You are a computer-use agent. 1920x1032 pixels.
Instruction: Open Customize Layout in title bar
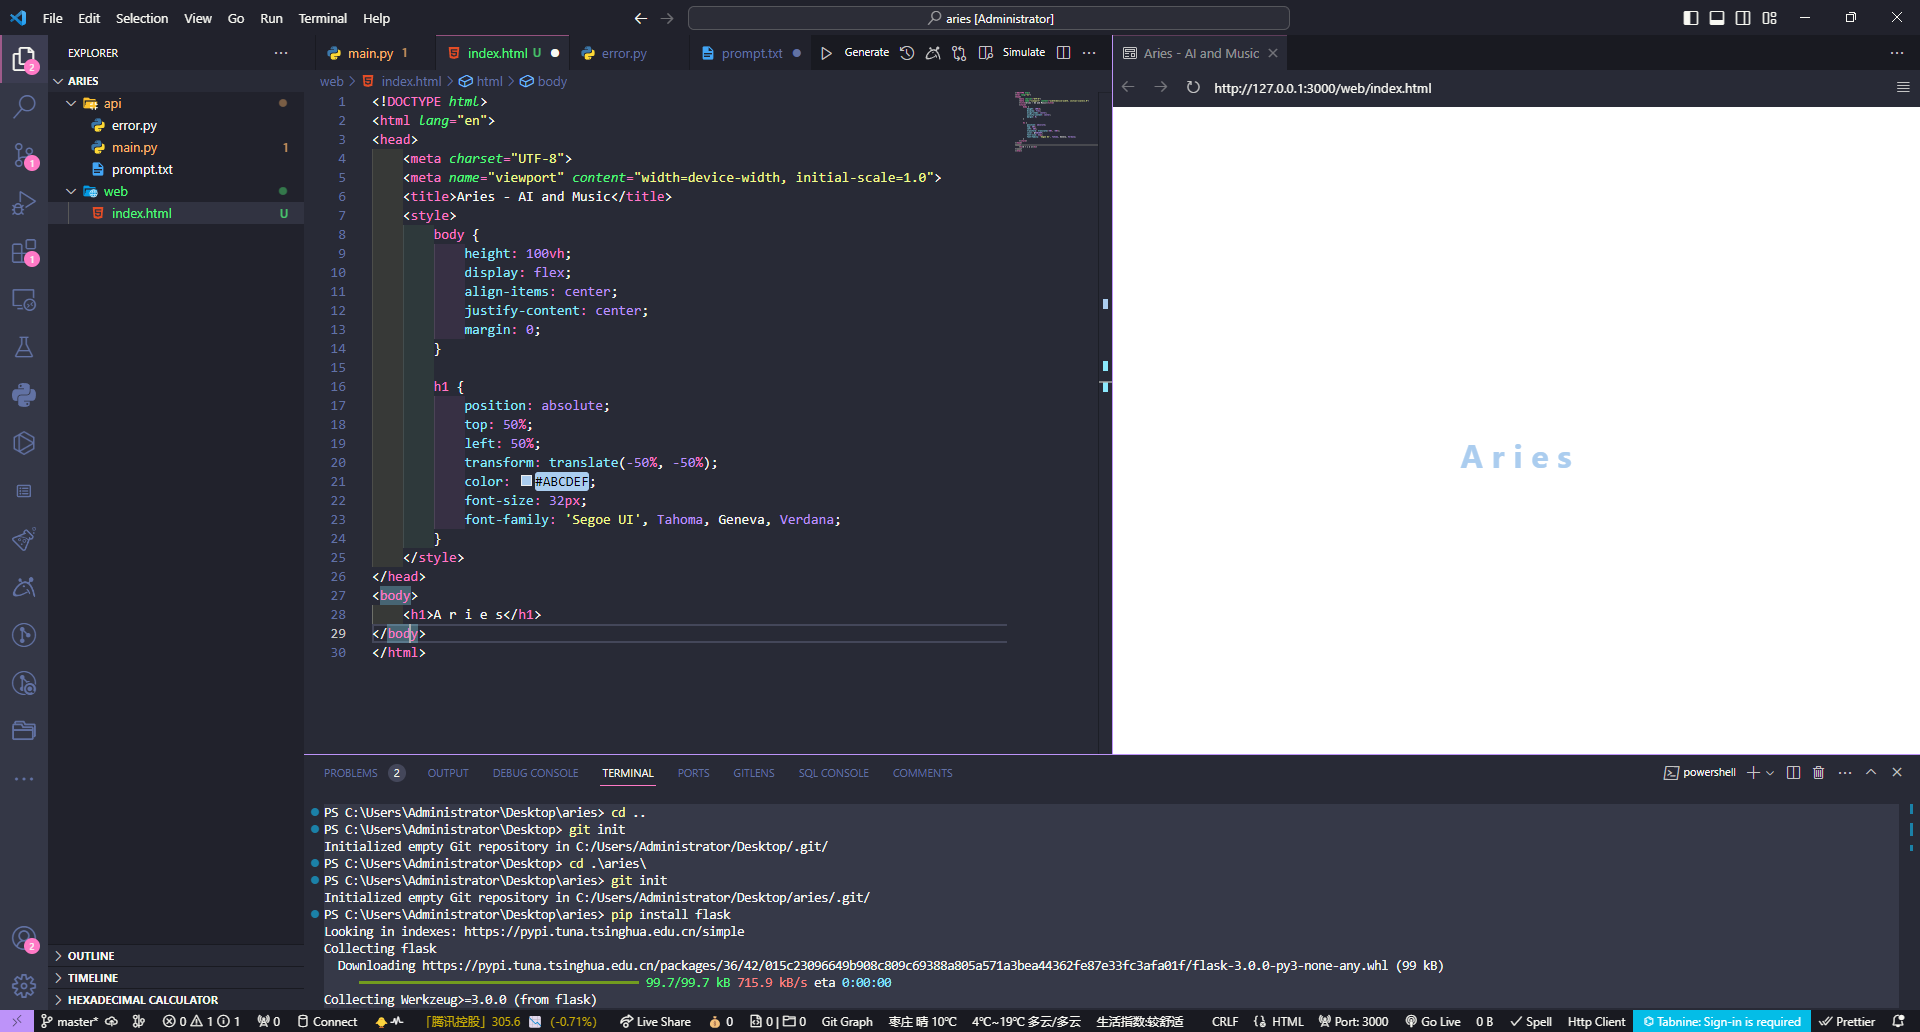tap(1770, 18)
